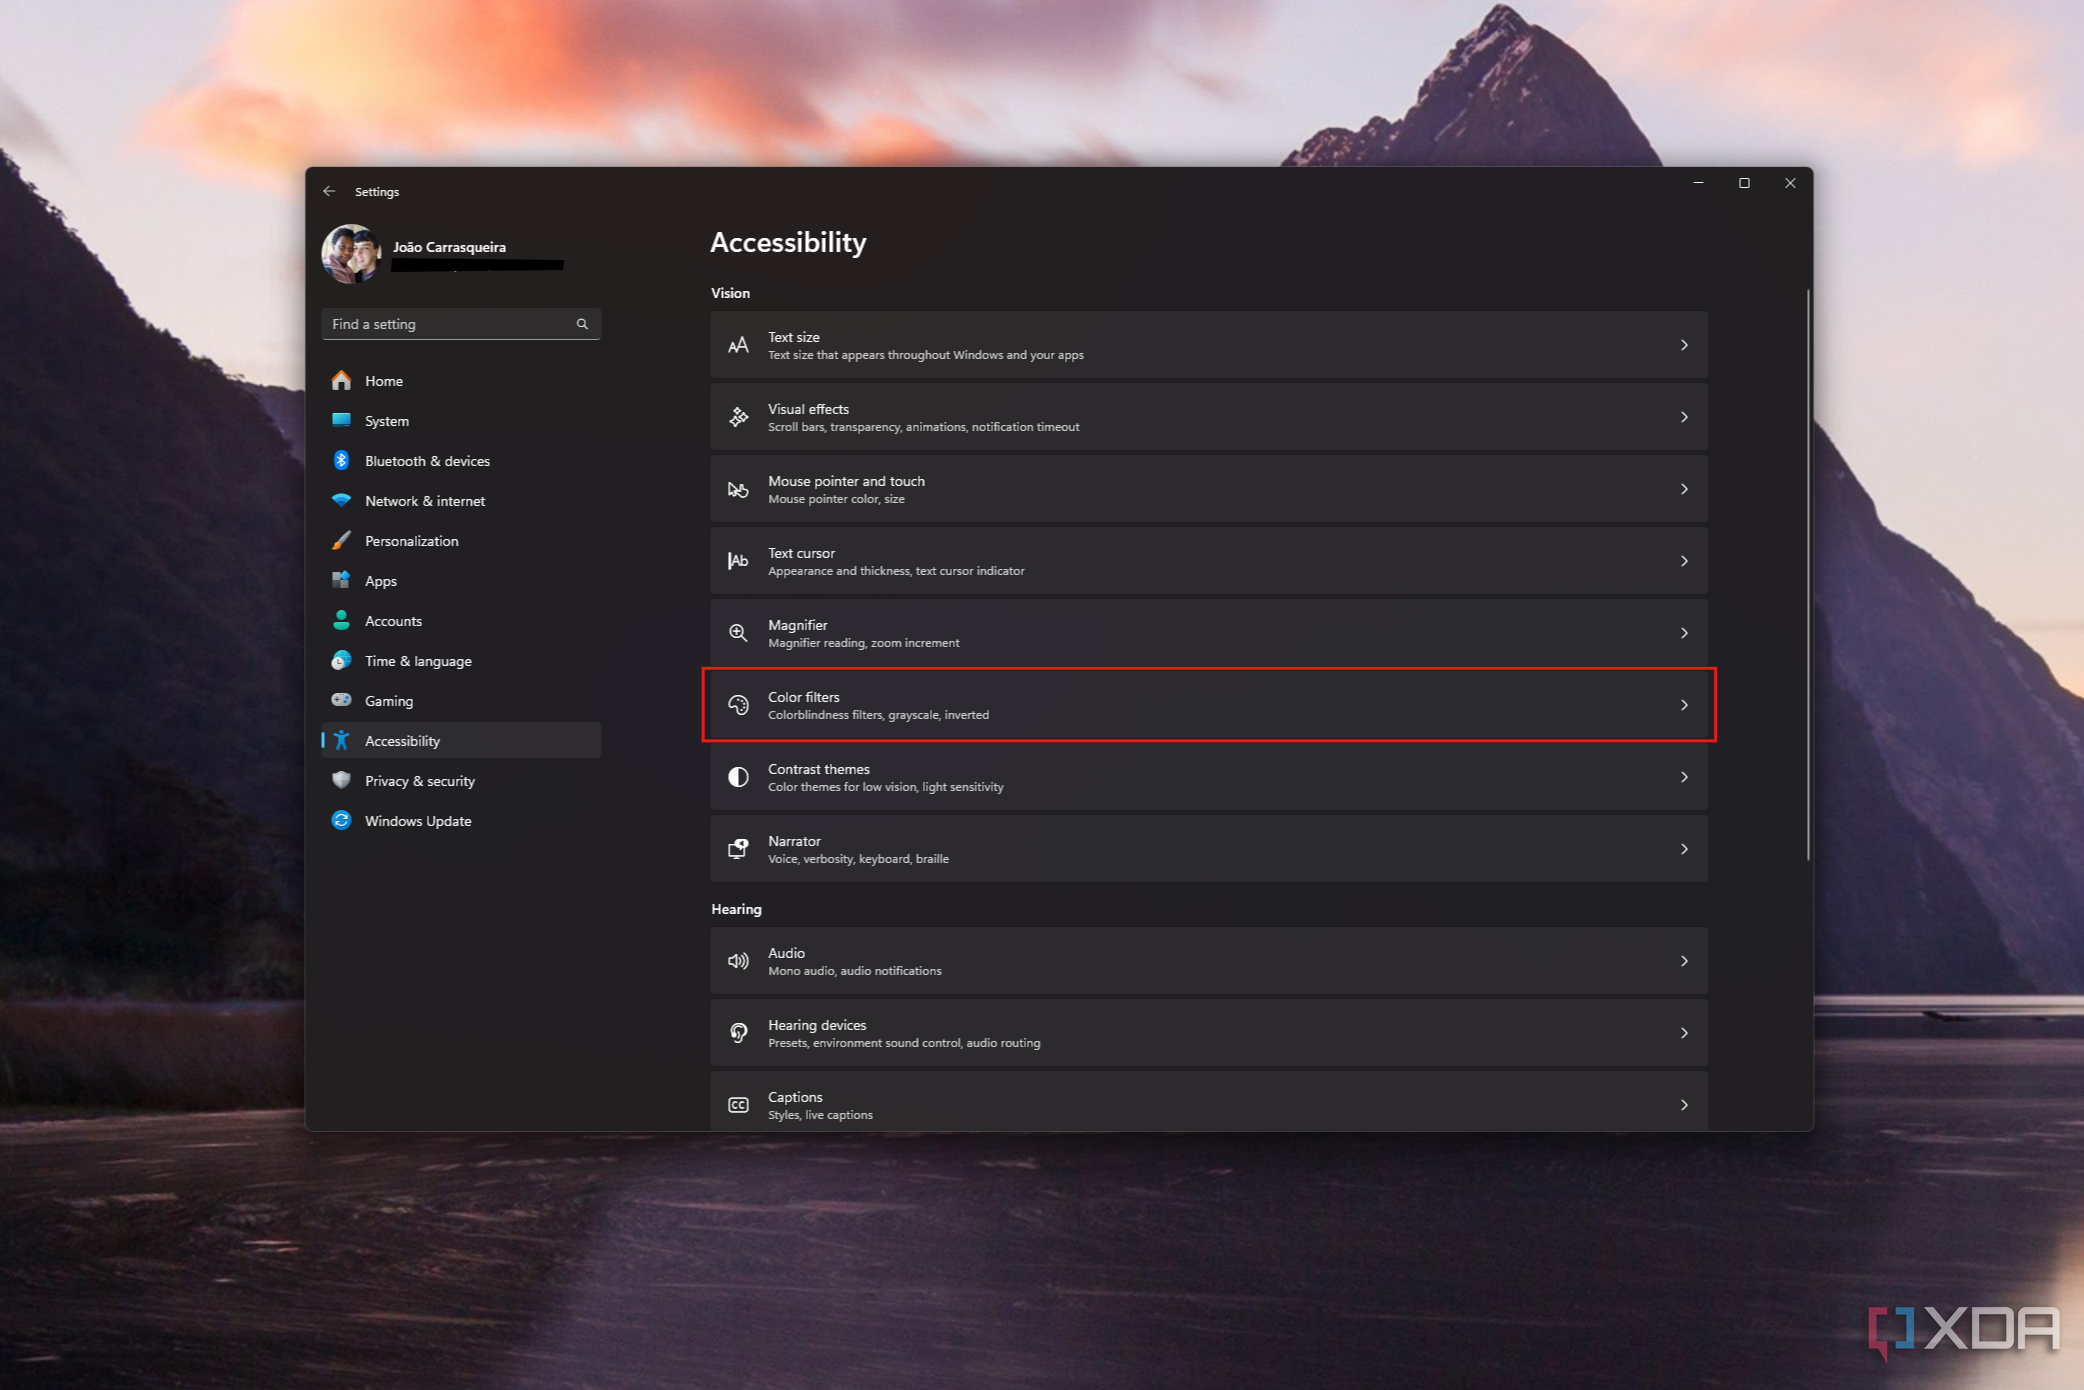Select Accessibility label in the sidebar
Screen dimensions: 2084x1390
[x=402, y=741]
